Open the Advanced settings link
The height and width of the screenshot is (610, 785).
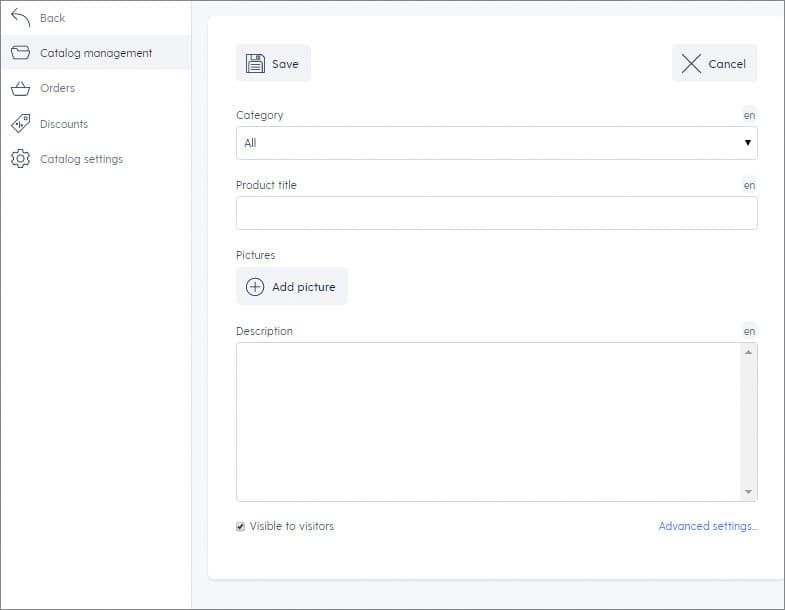tap(708, 526)
